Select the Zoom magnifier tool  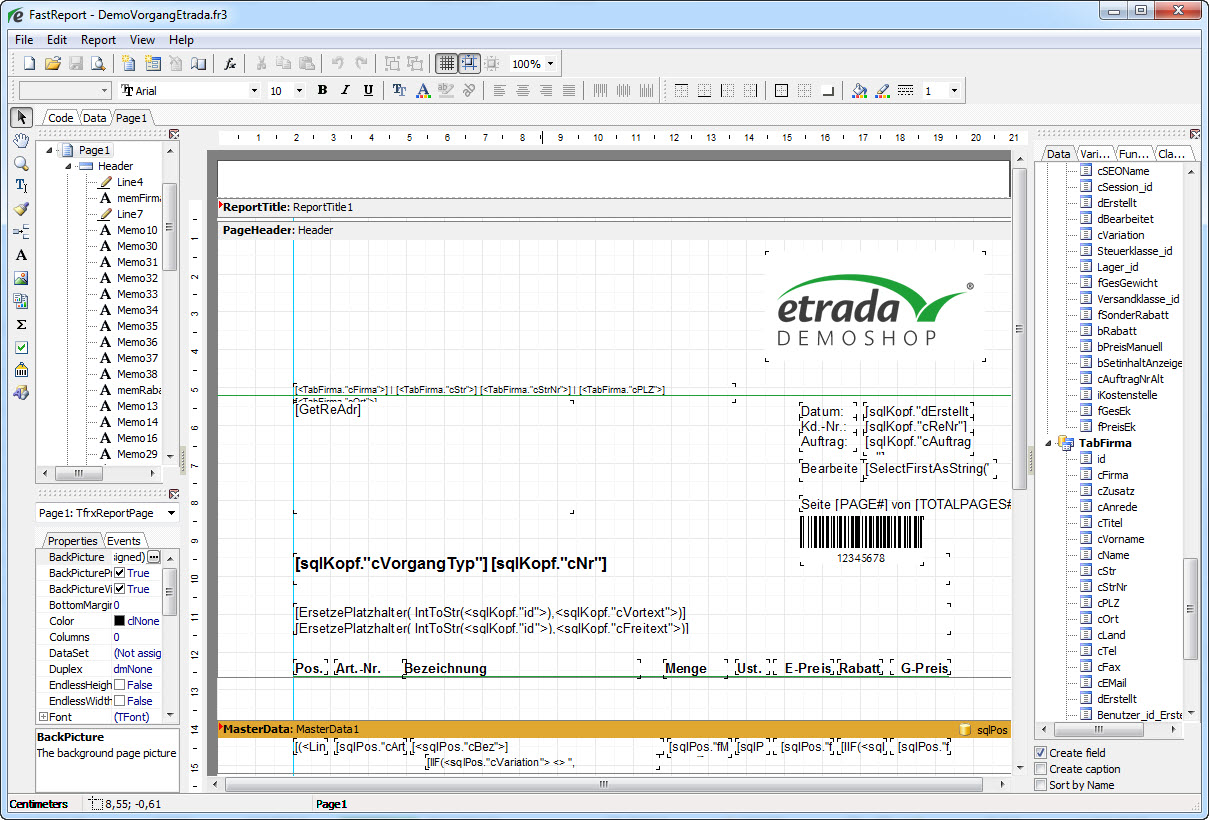(x=21, y=164)
